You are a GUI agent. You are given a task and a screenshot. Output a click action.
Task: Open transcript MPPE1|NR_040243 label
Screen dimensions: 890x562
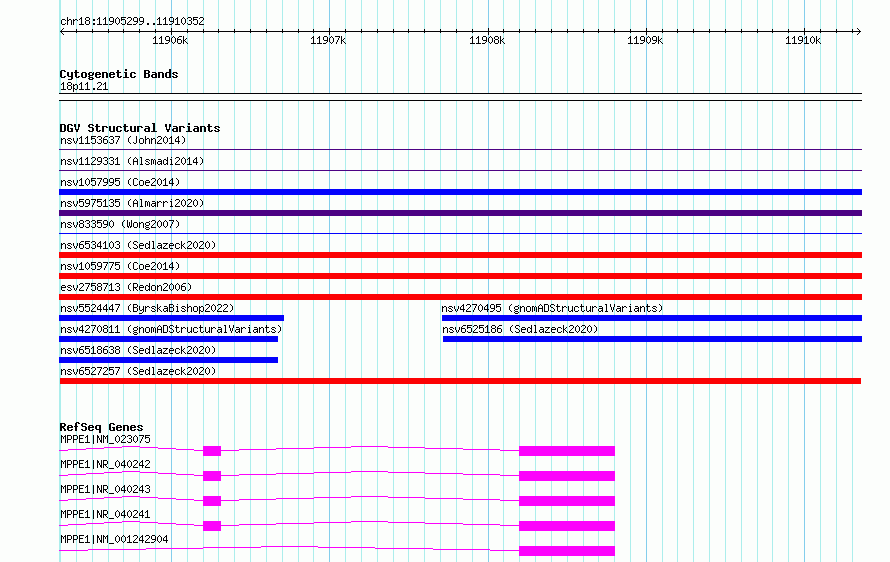pyautogui.click(x=106, y=489)
